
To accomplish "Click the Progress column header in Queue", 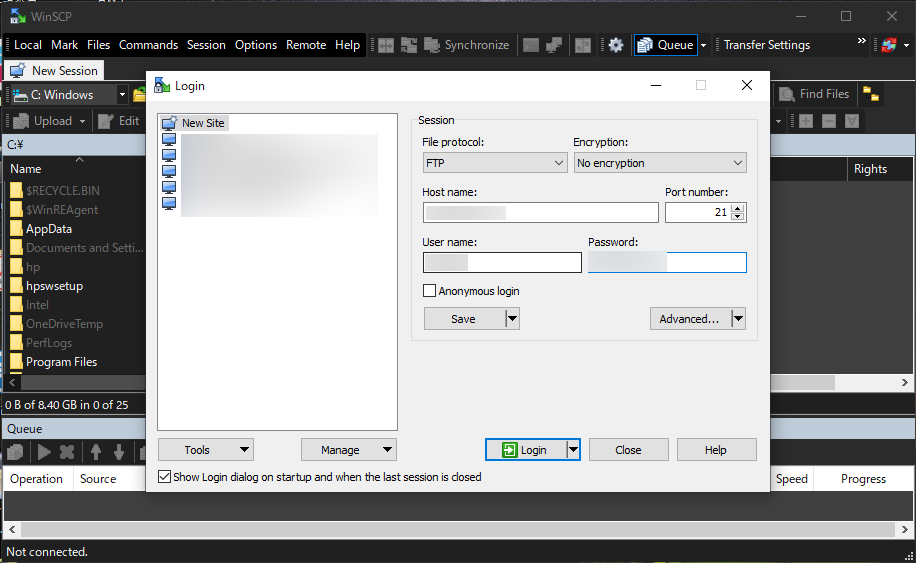I will (863, 479).
